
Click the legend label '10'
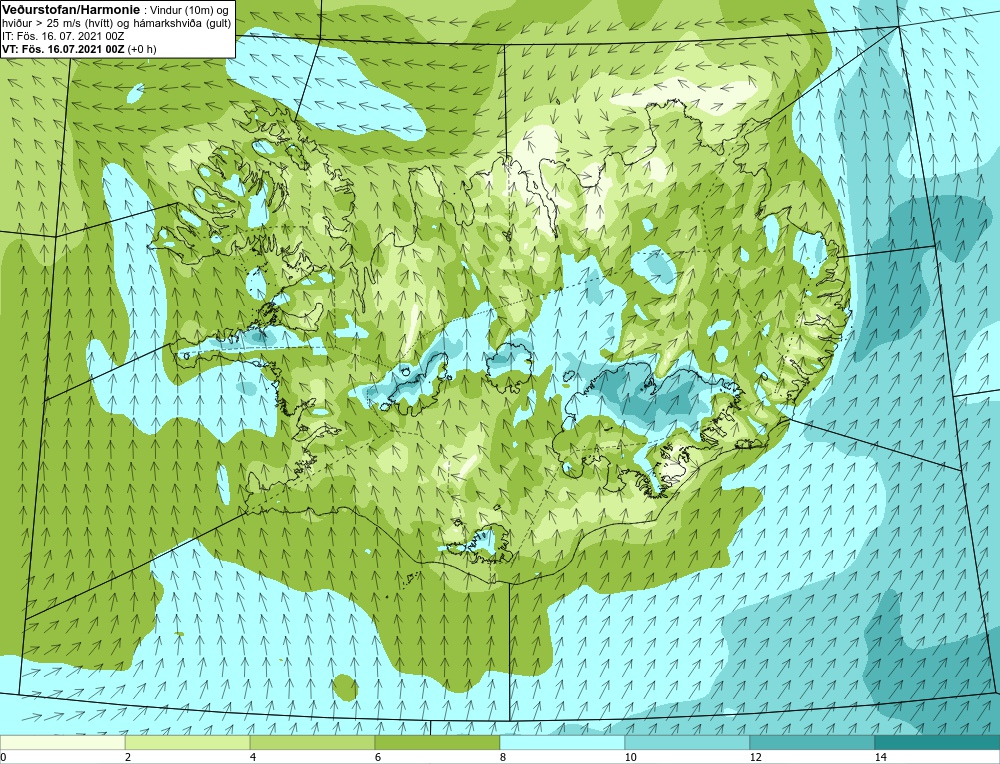(x=631, y=757)
